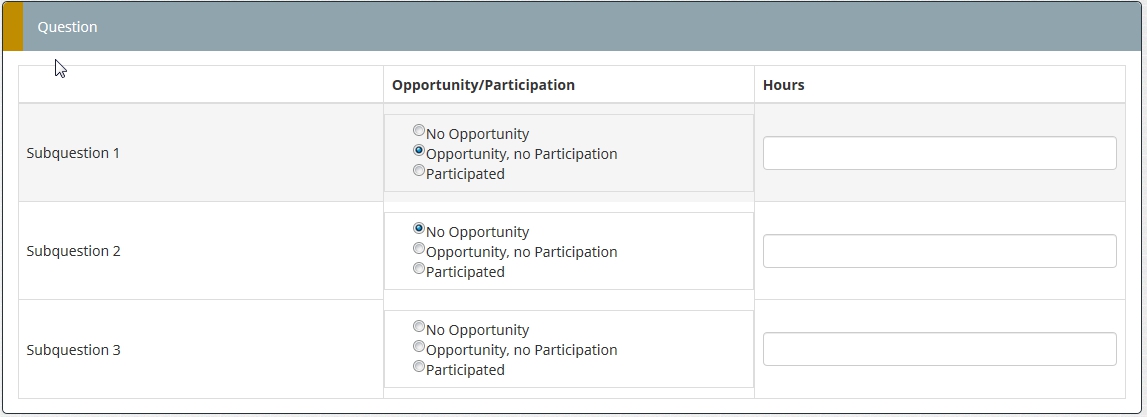Screen dimensions: 1147x417
Task: Choose Opportunity, no Participation for Subquestion 3
Action: (x=419, y=346)
